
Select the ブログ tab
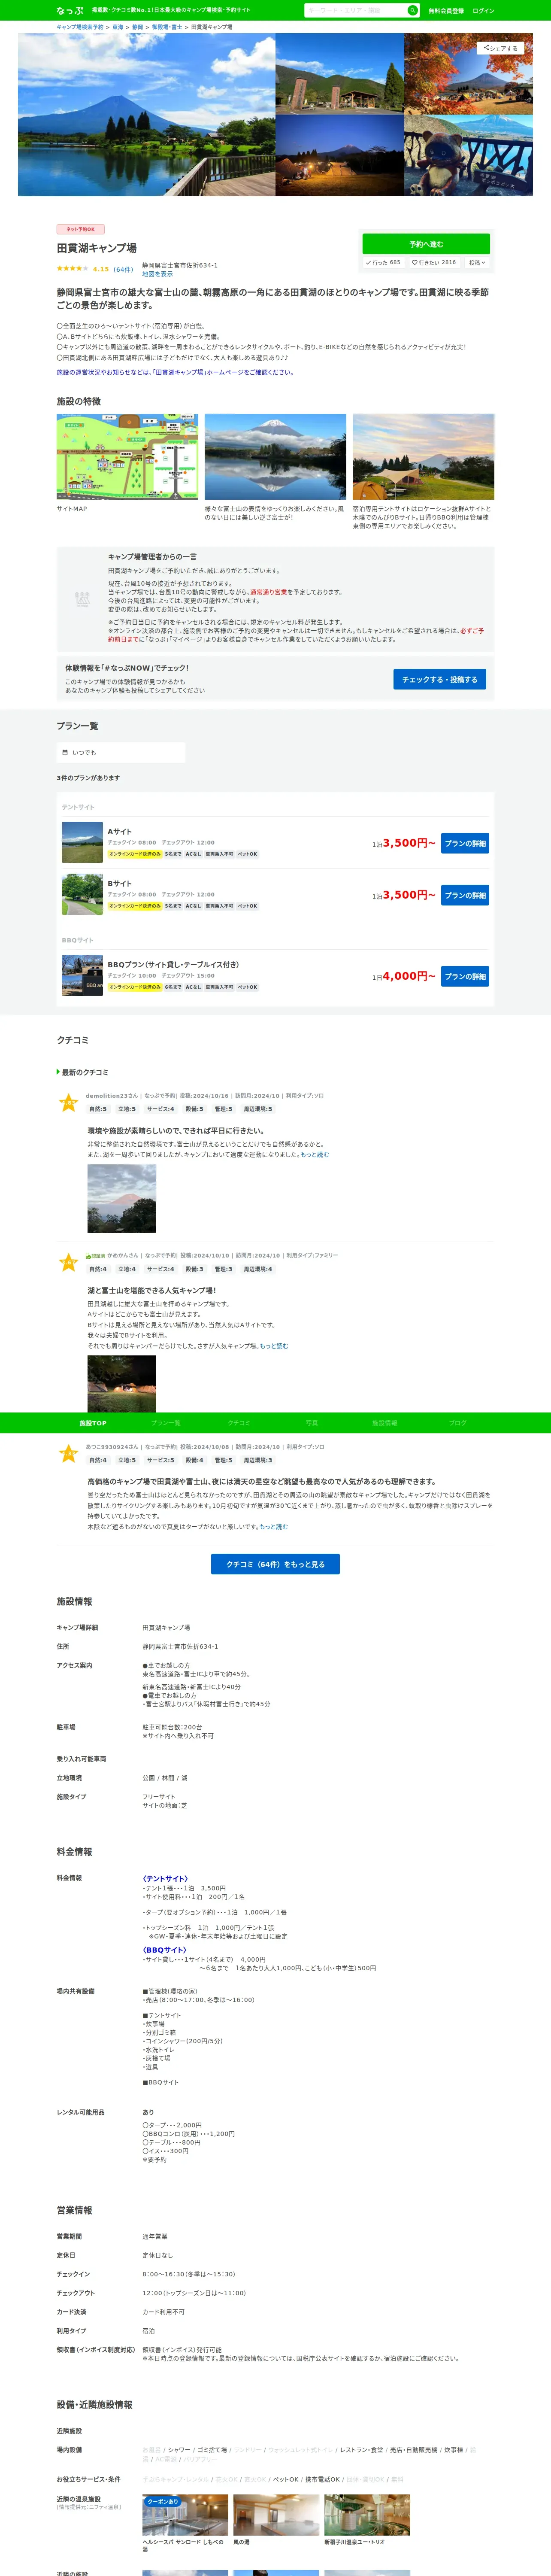click(458, 1423)
